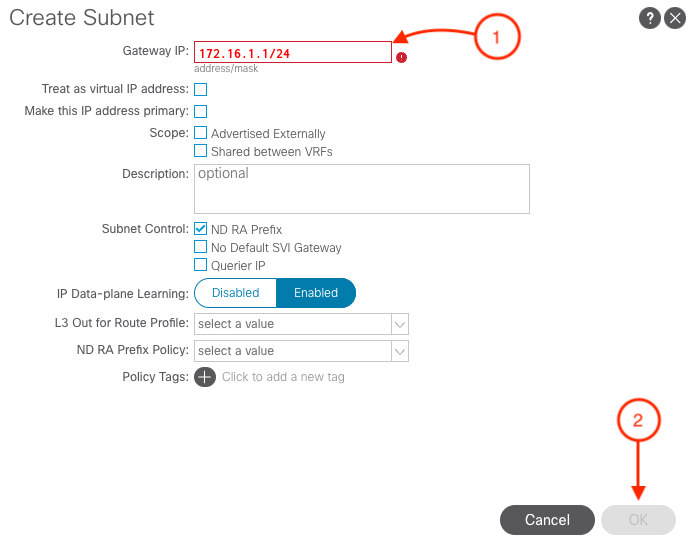Open help with the question mark icon
The image size is (697, 547).
[651, 17]
